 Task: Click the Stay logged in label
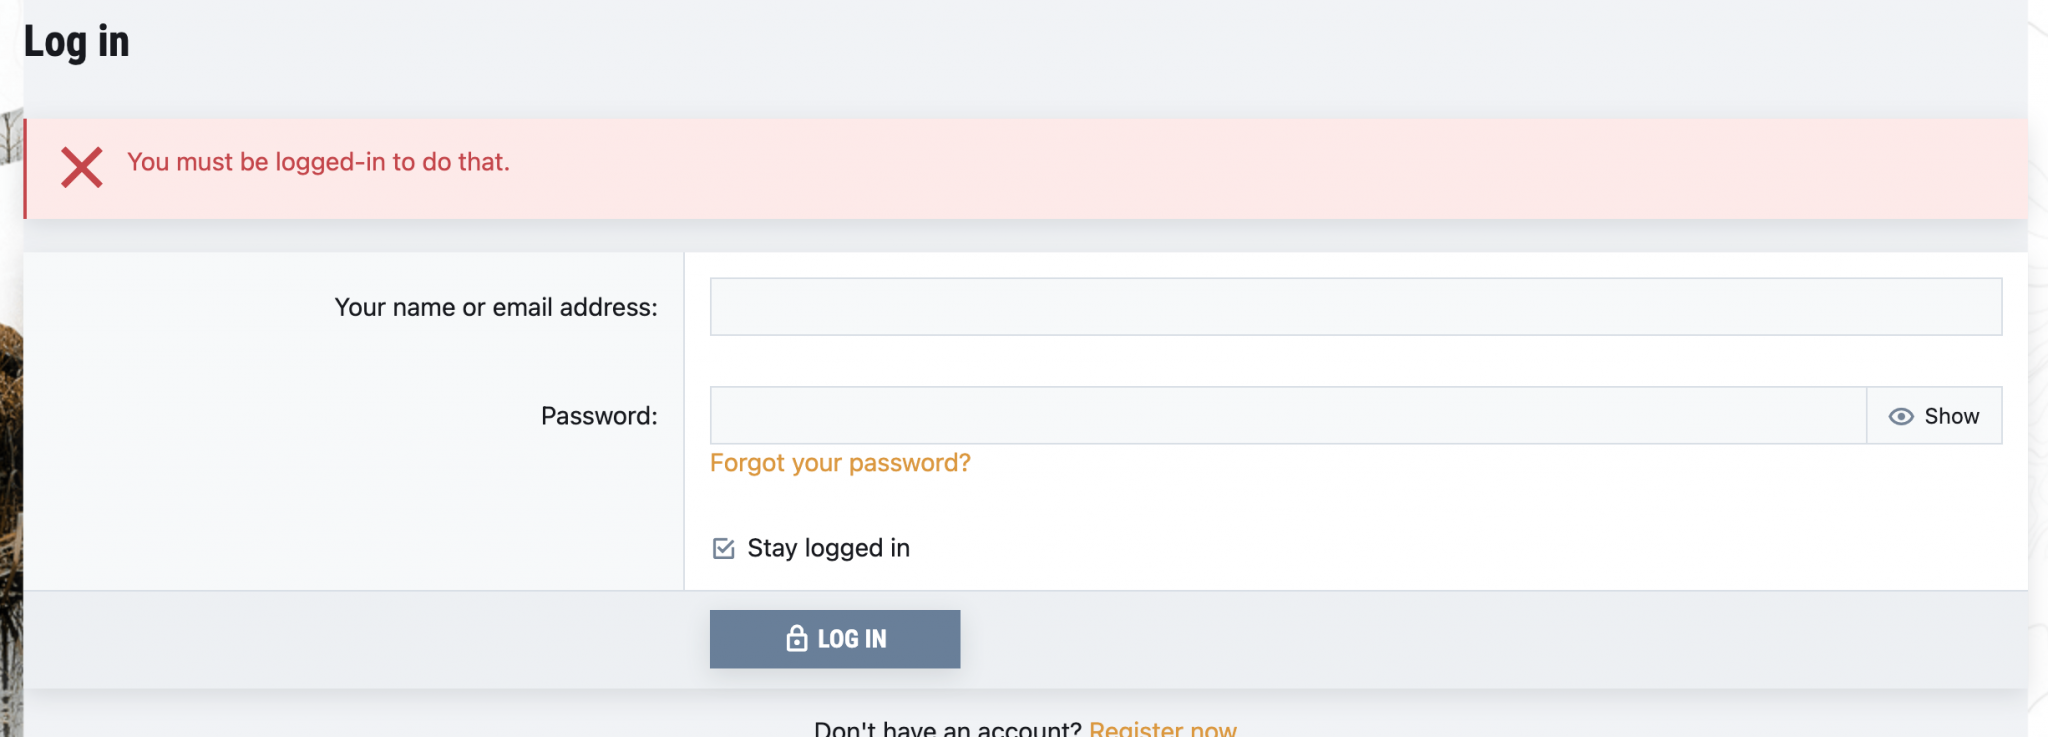click(x=829, y=548)
